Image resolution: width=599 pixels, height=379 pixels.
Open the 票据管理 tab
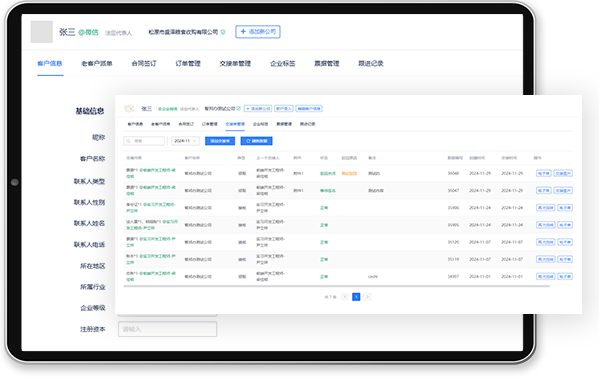327,63
